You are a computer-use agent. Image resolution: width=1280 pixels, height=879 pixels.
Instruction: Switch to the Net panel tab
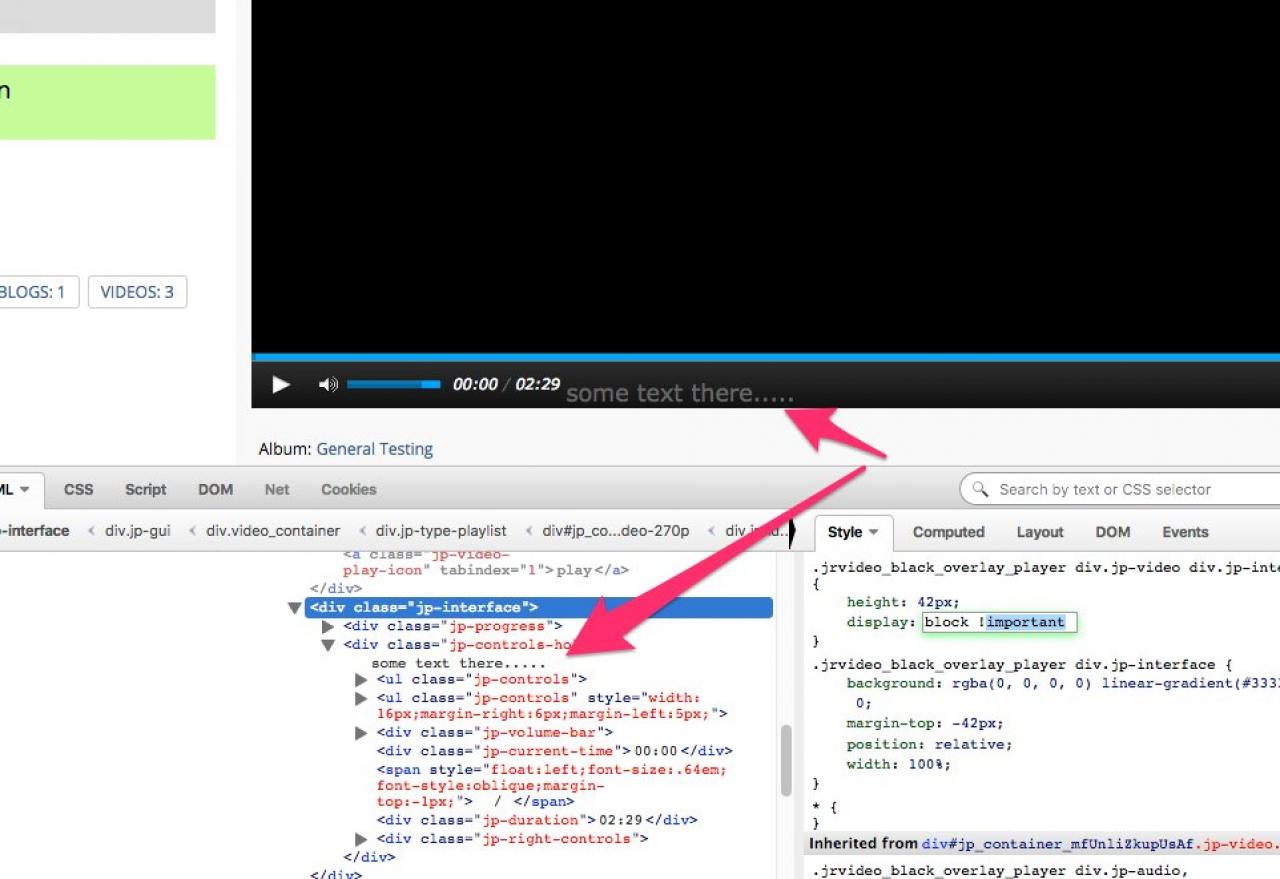click(x=277, y=489)
